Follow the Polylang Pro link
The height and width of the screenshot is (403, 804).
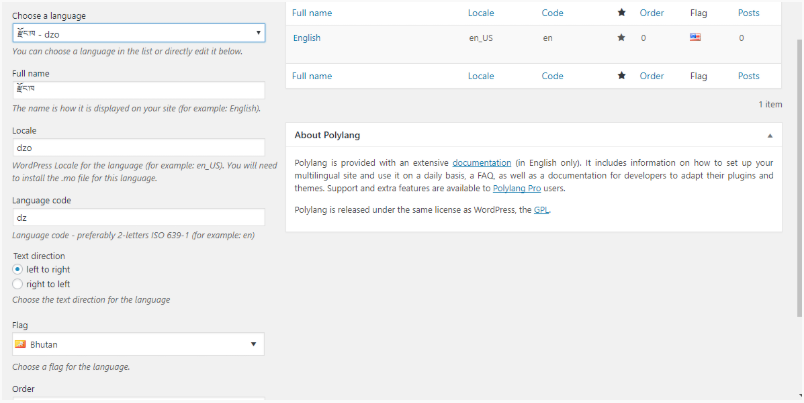[x=517, y=188]
